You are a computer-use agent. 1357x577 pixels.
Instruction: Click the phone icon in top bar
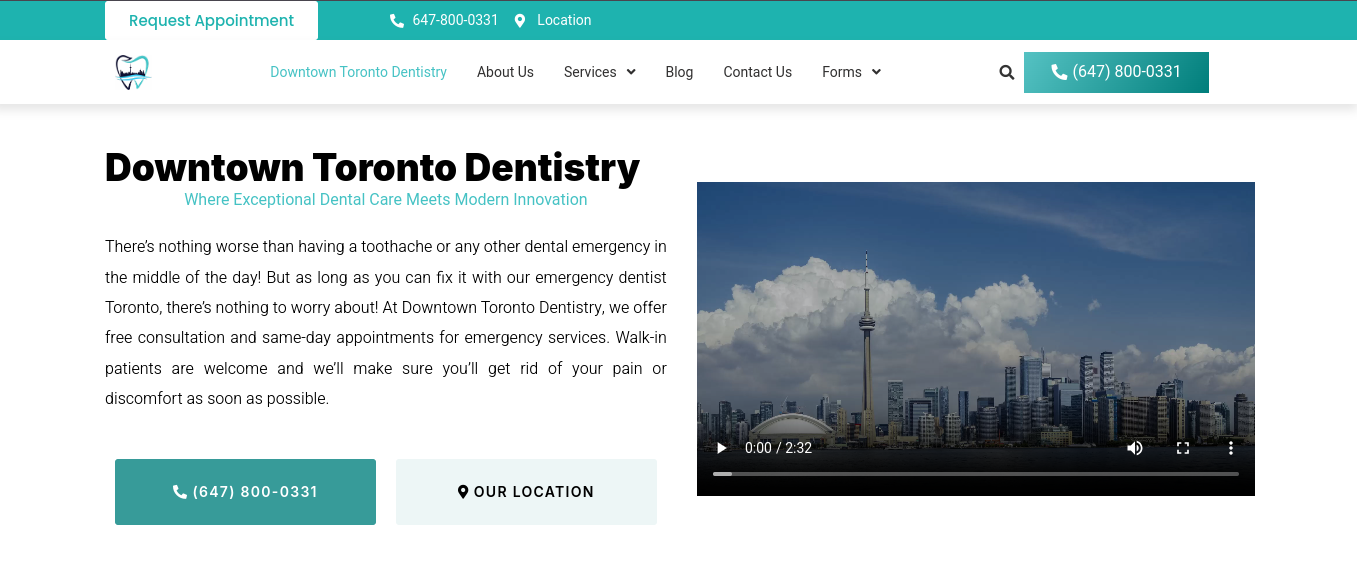397,21
